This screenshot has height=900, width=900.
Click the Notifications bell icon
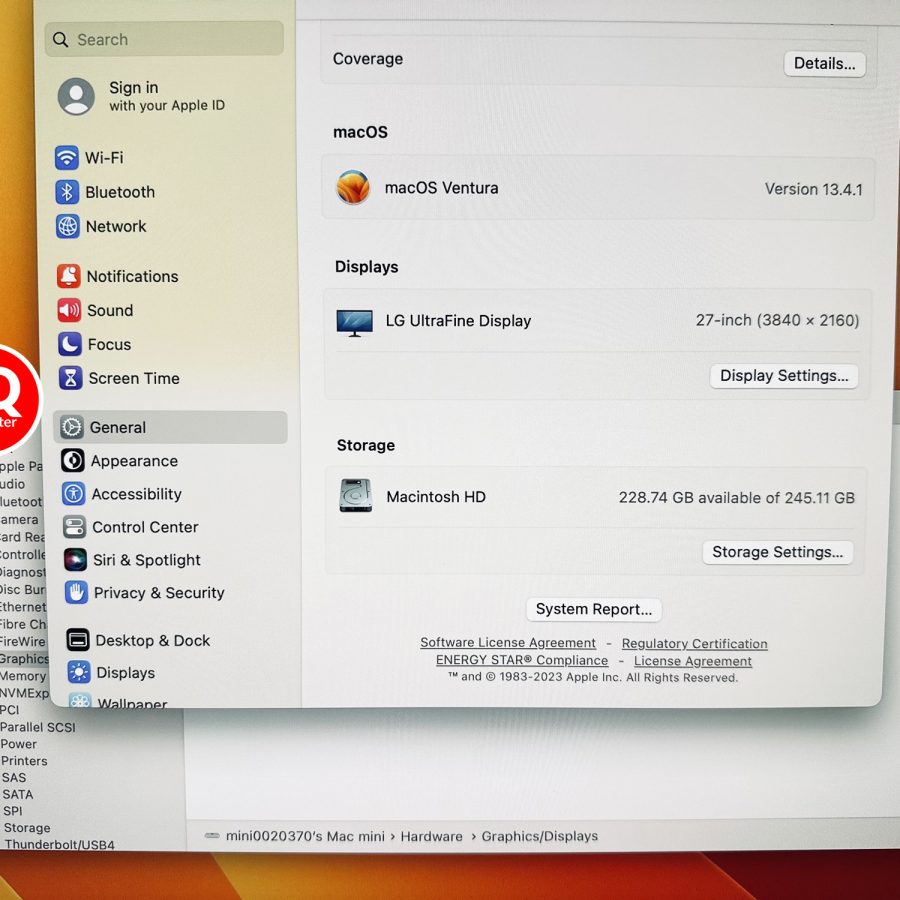click(69, 276)
